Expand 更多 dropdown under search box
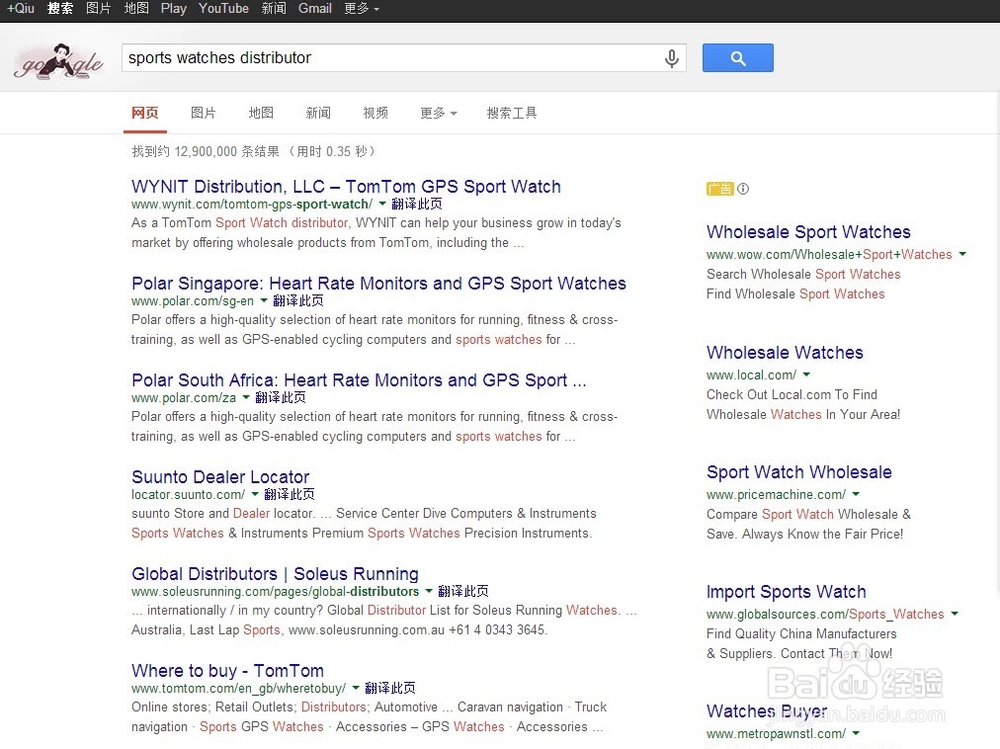This screenshot has height=749, width=1000. point(438,113)
